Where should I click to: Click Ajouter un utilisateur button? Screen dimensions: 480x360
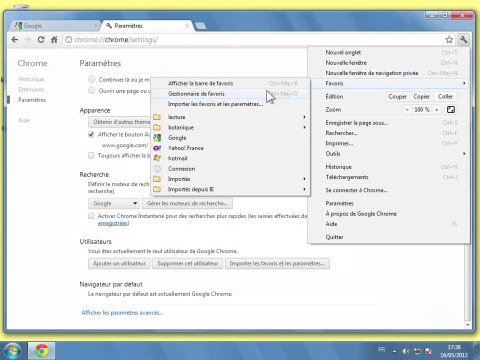119,264
